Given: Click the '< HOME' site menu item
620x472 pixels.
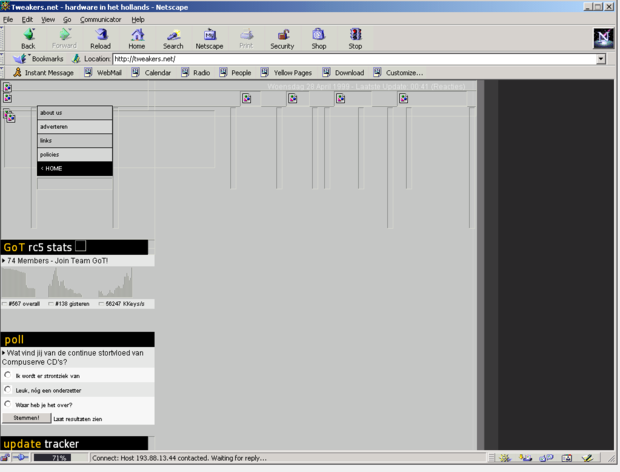Looking at the screenshot, I should click(75, 168).
